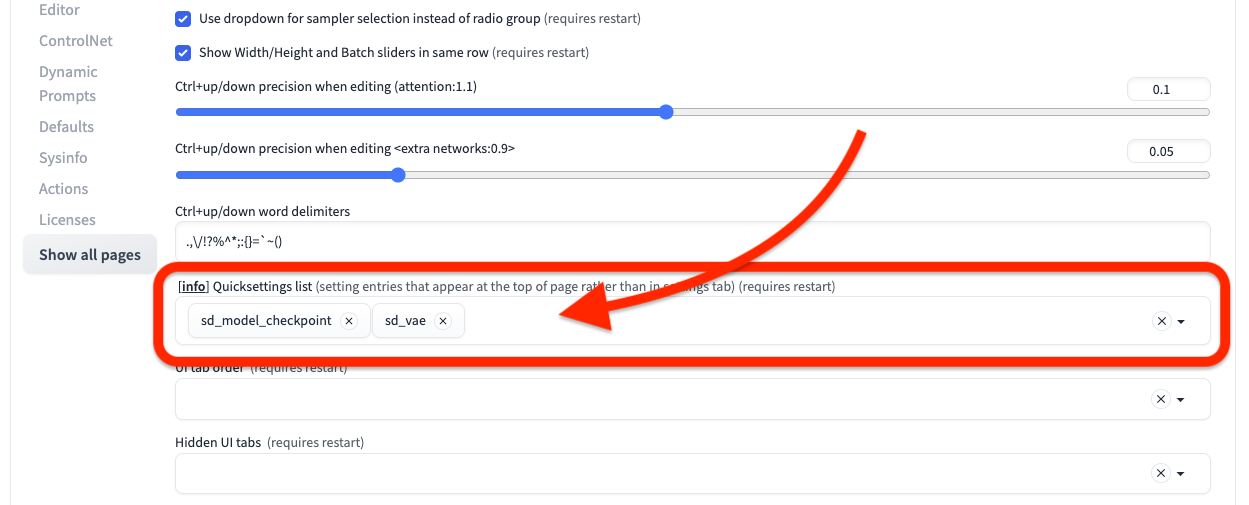Remove the sd_model_checkpoint tag

pyautogui.click(x=348, y=321)
